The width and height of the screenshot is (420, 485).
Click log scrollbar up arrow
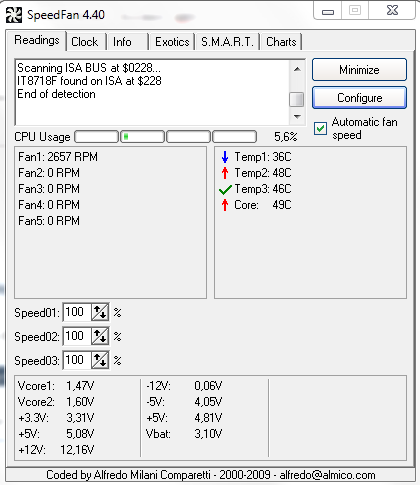point(297,69)
